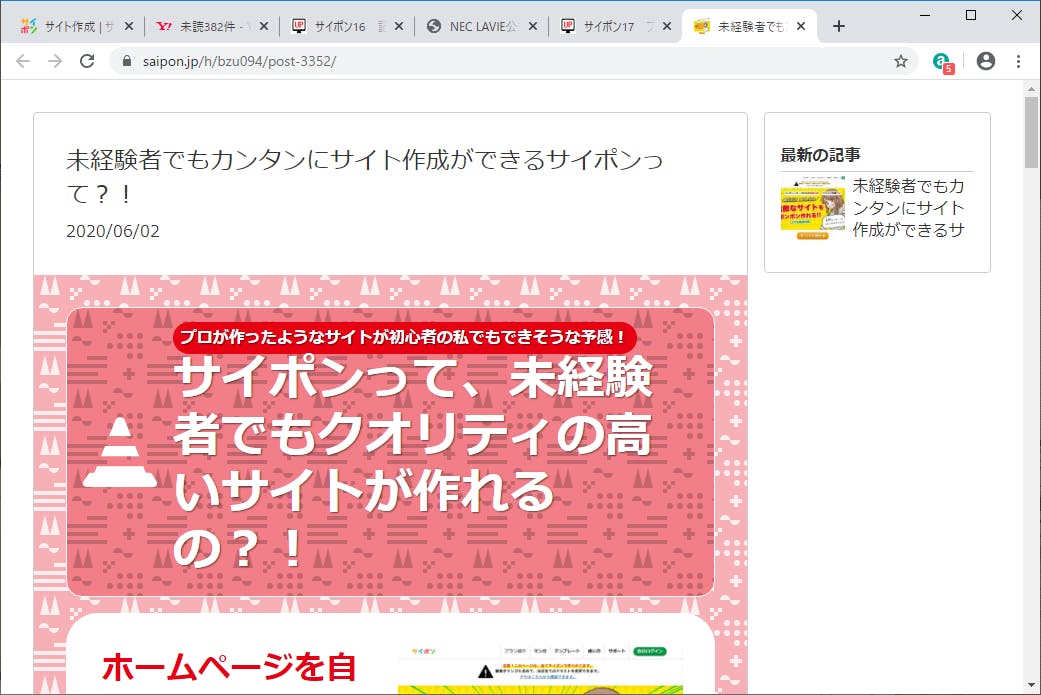The image size is (1041, 695).
Task: Focus the address bar showing saipon.jp URL
Action: [514, 61]
